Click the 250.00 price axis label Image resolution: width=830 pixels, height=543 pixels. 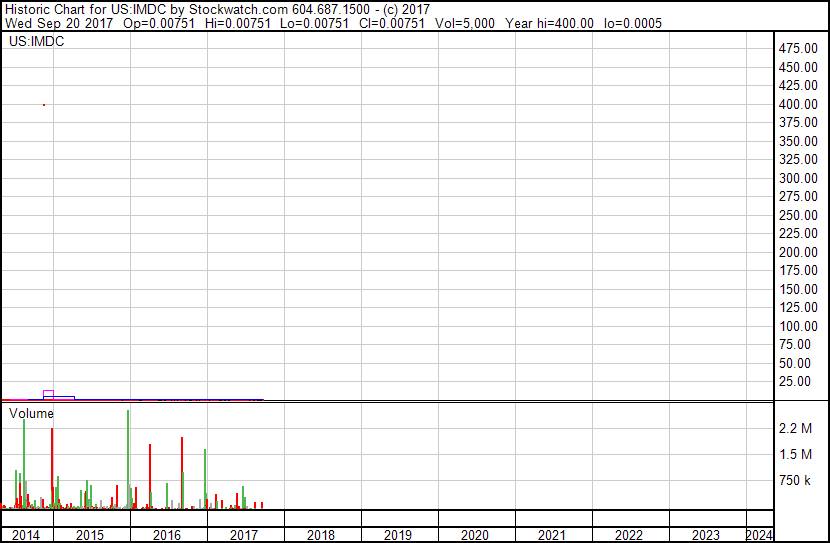[800, 215]
